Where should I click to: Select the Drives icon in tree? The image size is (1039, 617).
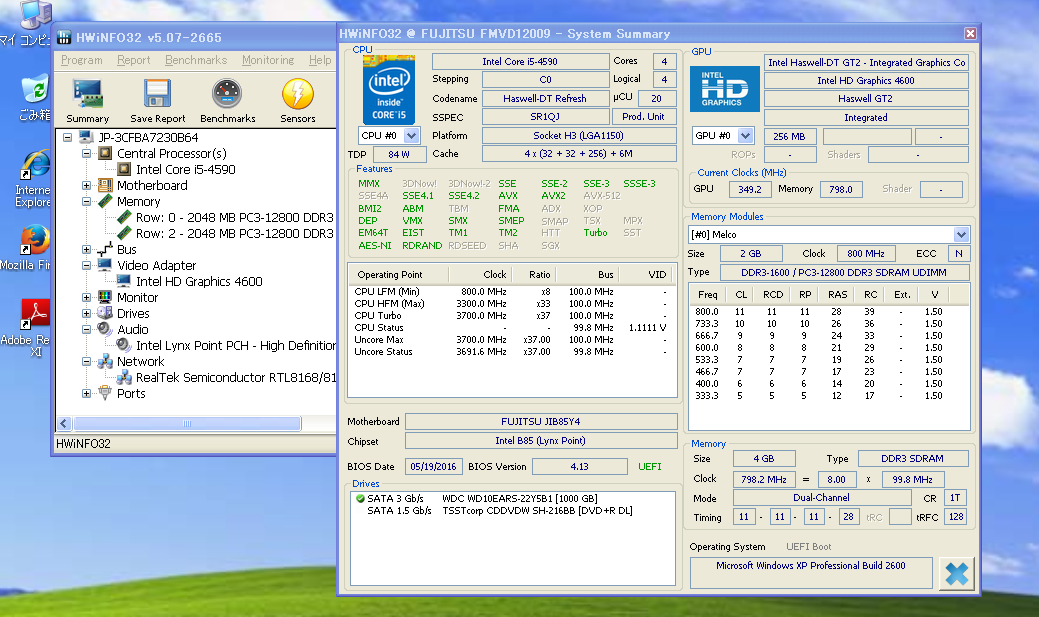(105, 313)
